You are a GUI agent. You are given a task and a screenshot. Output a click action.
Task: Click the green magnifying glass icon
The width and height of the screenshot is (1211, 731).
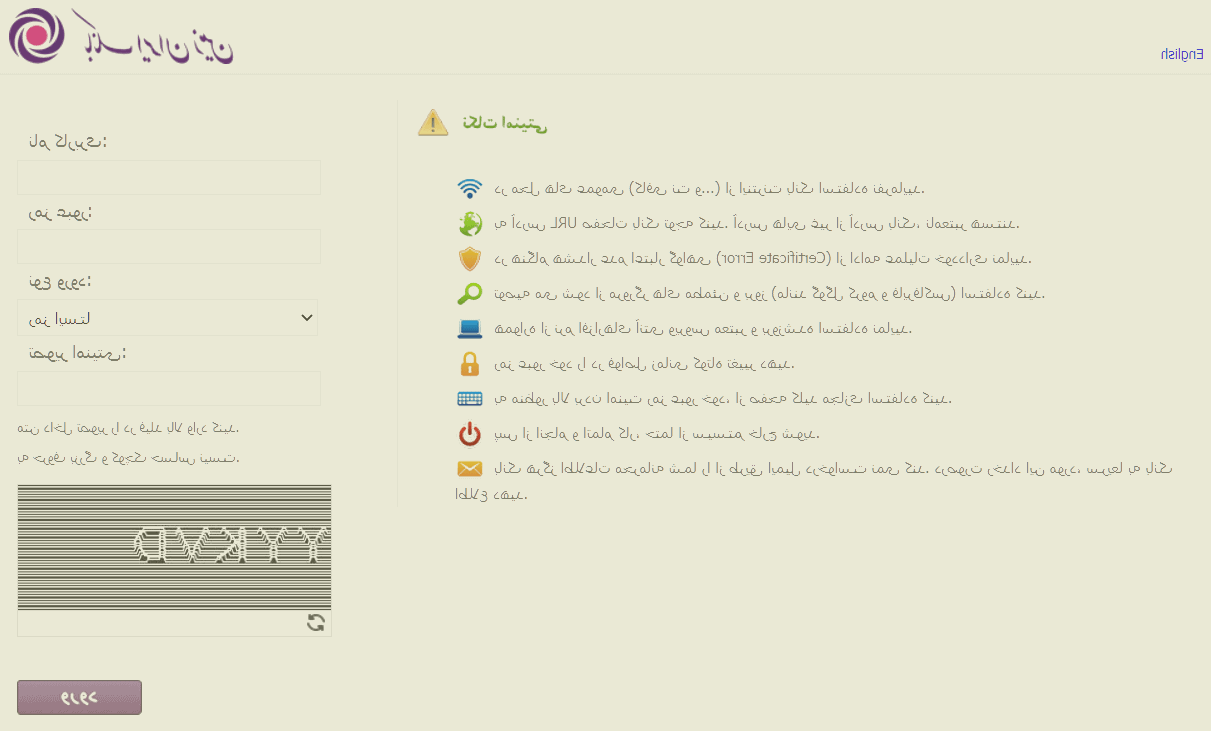pyautogui.click(x=470, y=294)
